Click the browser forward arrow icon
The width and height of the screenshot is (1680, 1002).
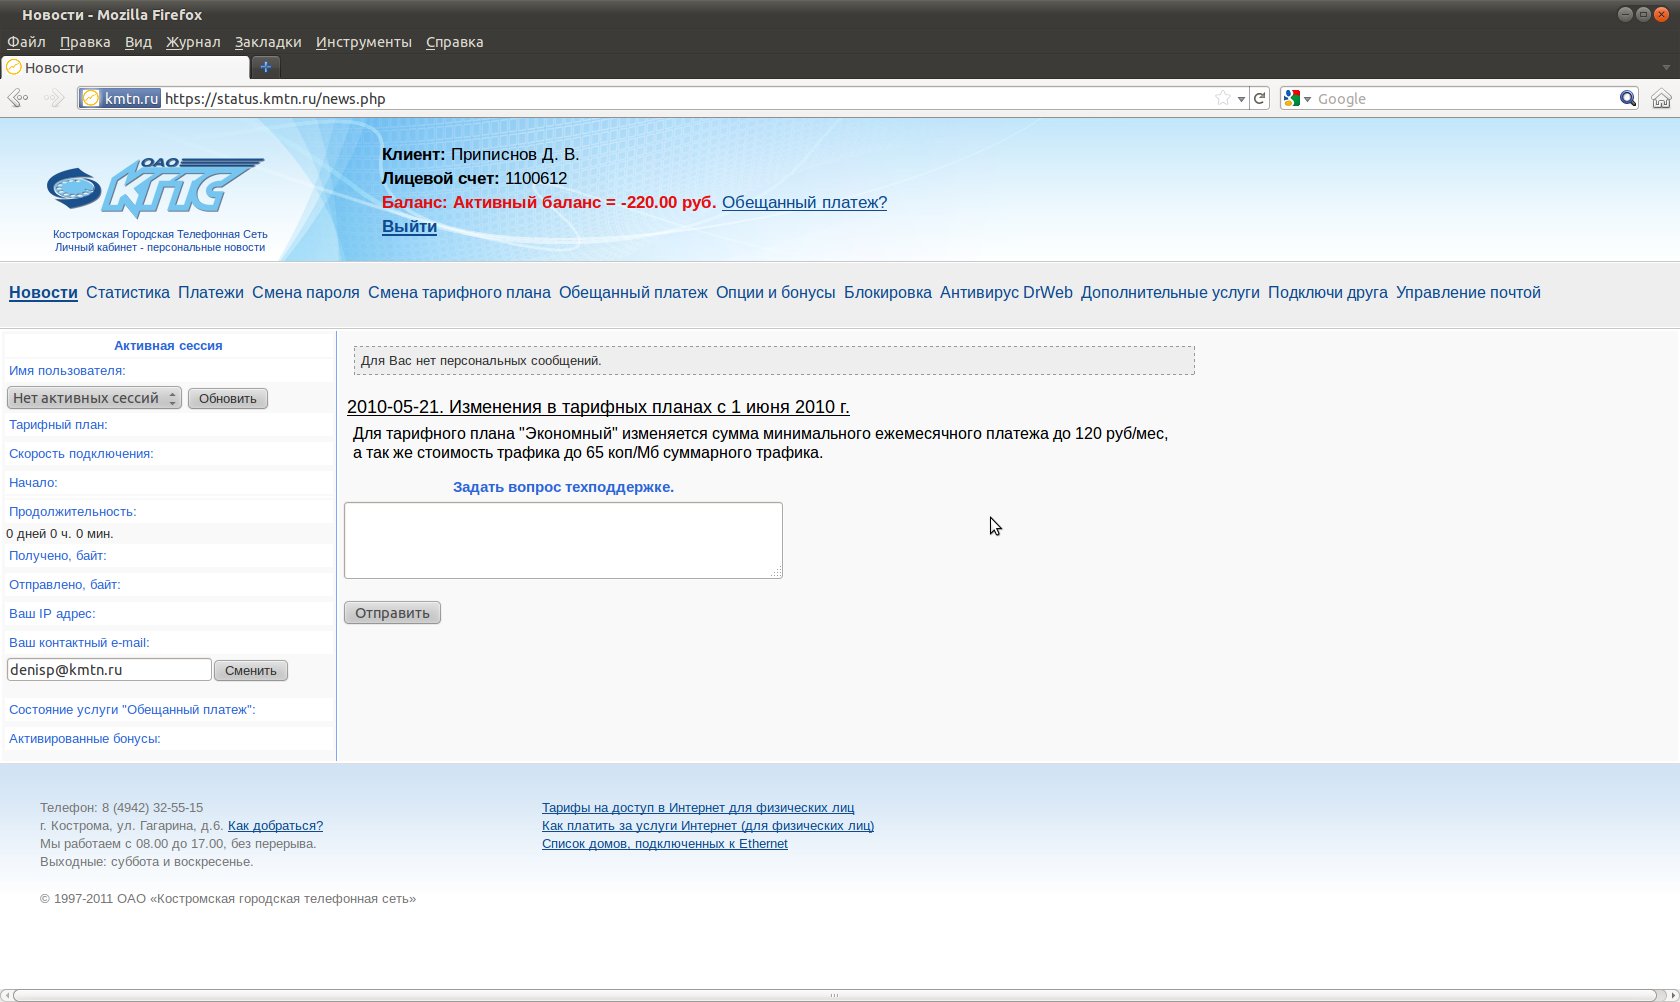[54, 98]
